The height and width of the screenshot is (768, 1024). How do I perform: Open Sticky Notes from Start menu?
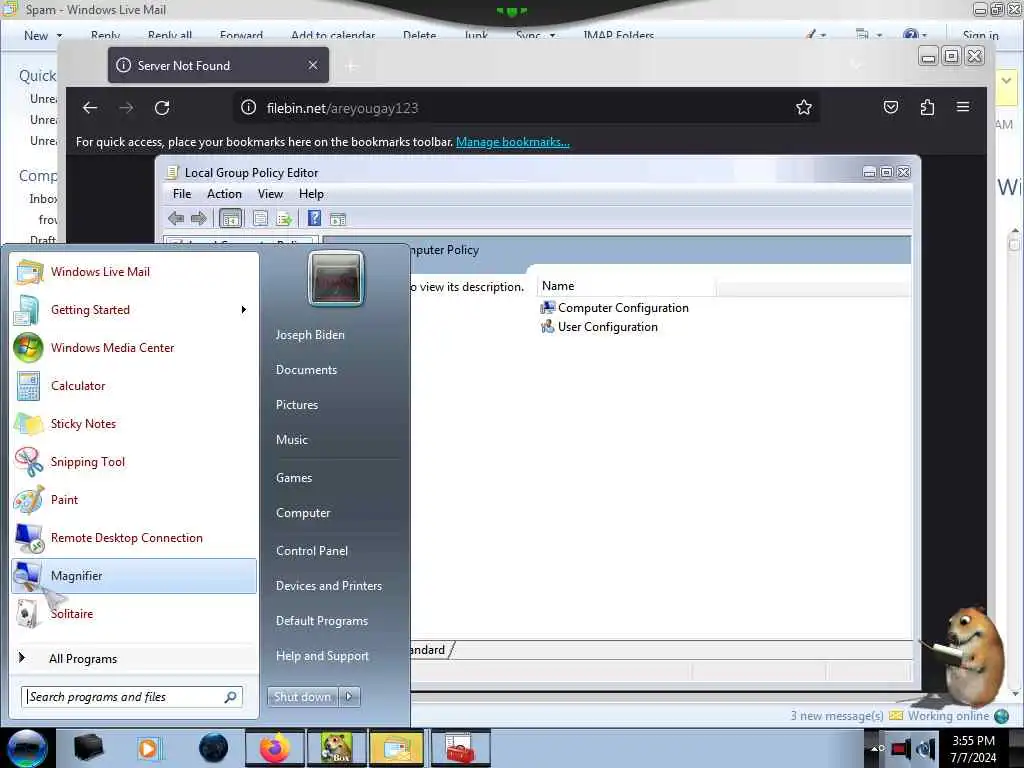click(134, 423)
